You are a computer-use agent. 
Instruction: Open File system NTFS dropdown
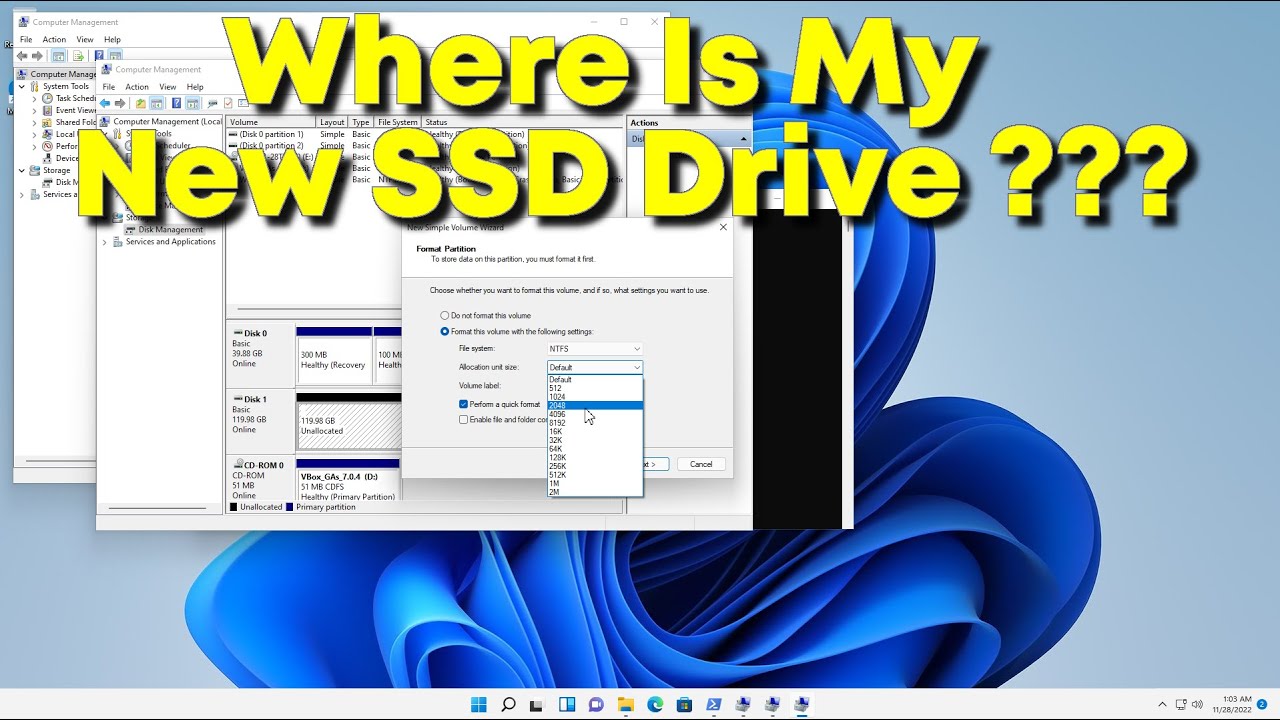coord(595,348)
